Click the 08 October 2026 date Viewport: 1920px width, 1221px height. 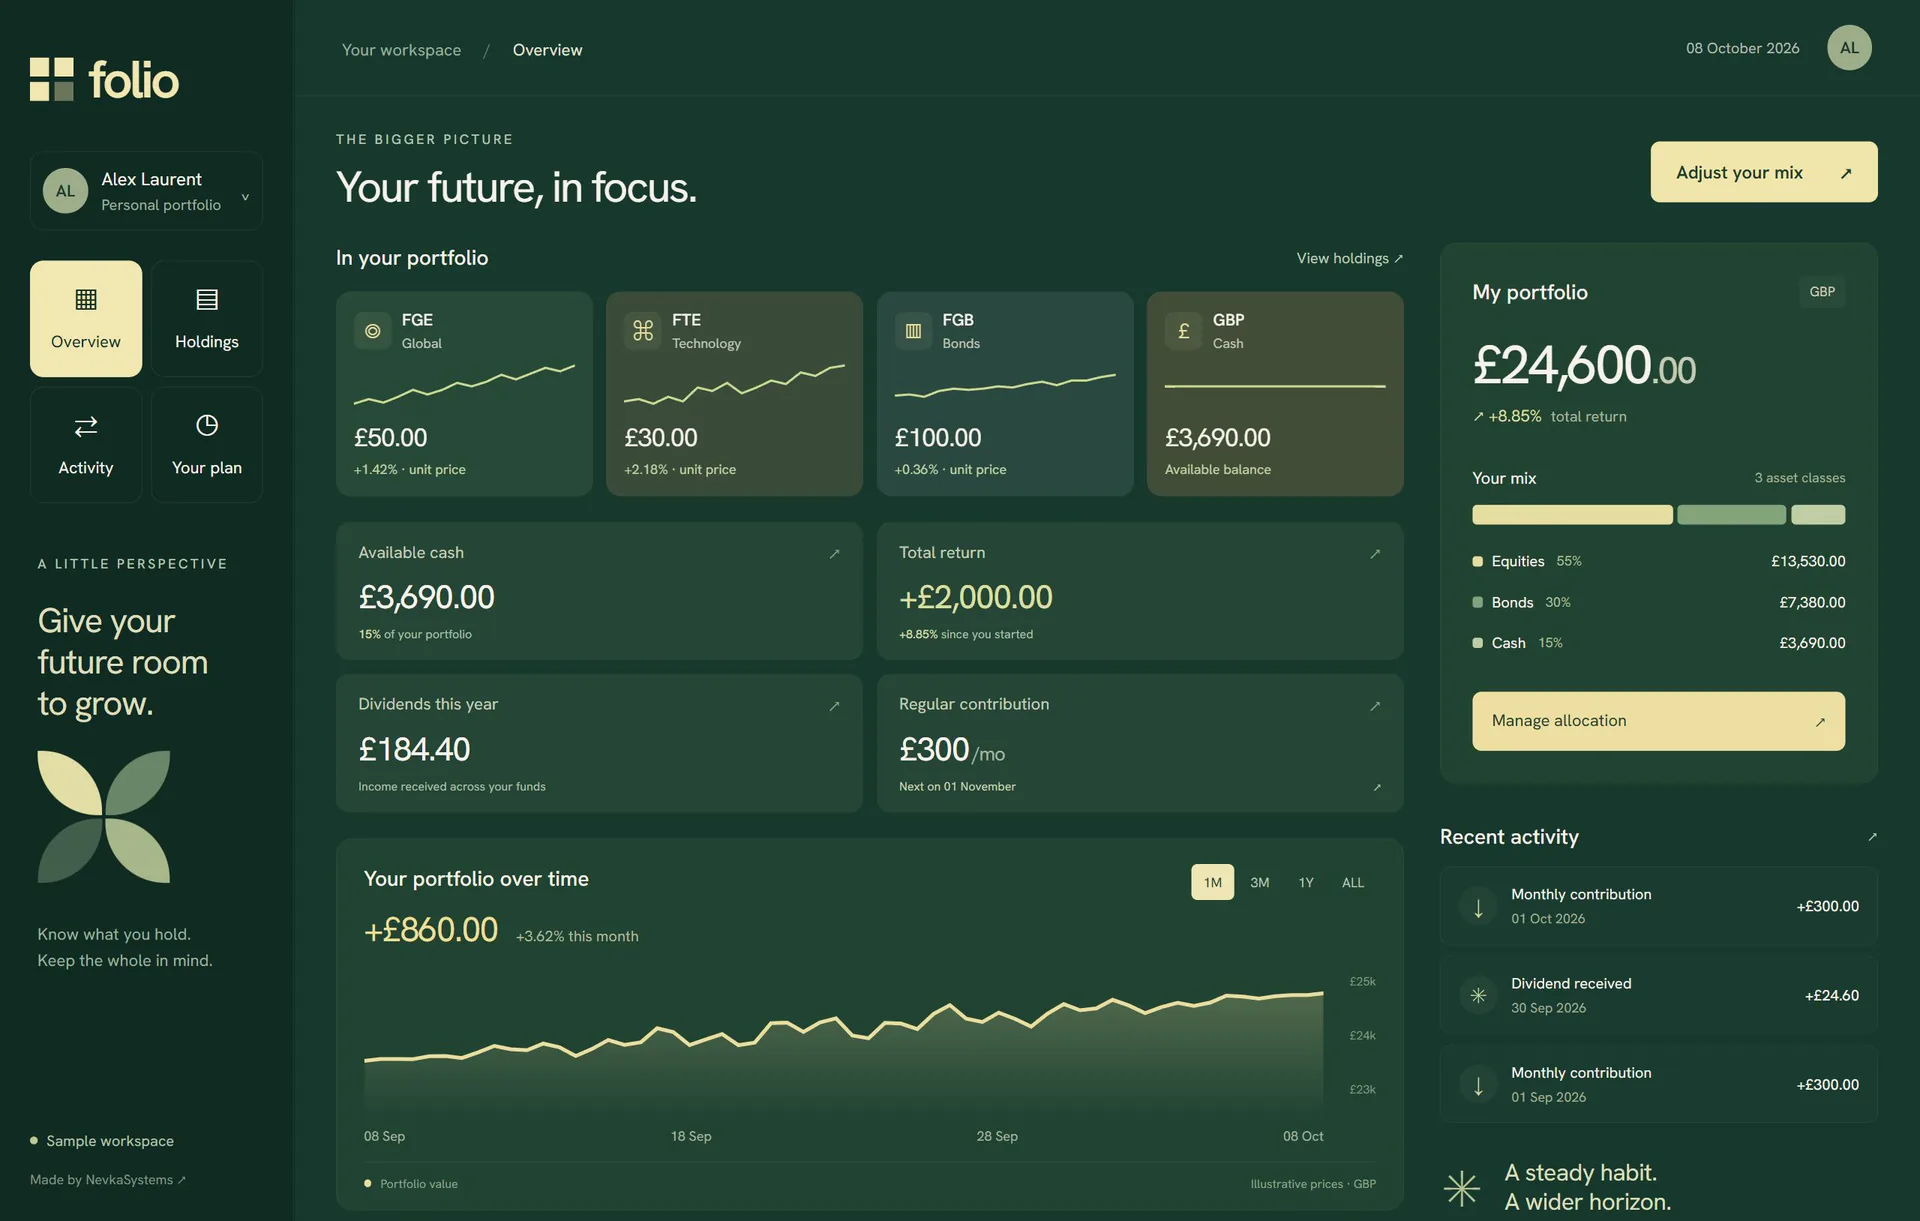(1742, 48)
